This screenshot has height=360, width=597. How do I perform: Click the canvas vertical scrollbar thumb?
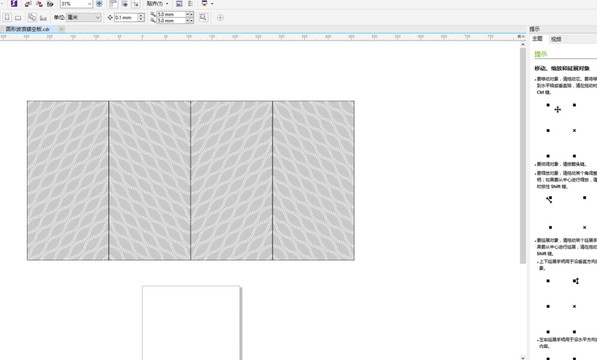pyautogui.click(x=523, y=155)
